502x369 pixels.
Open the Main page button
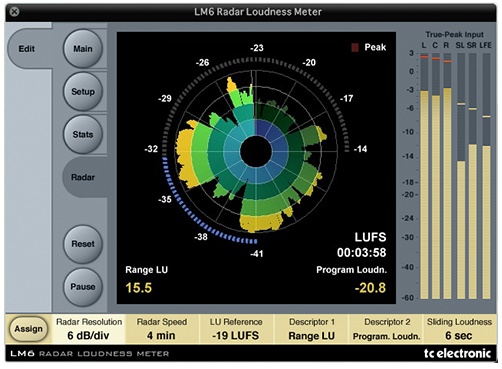click(83, 49)
